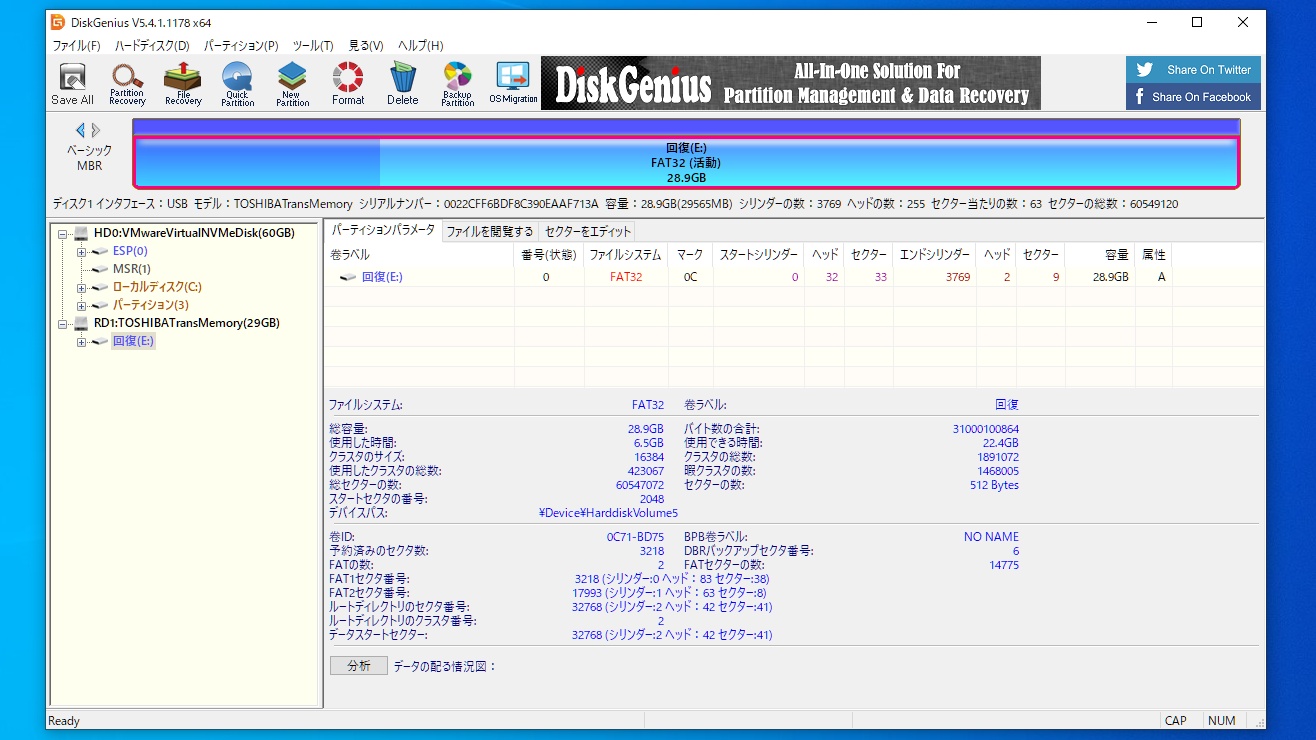Open the ツール(T) menu
The image size is (1316, 740).
313,45
